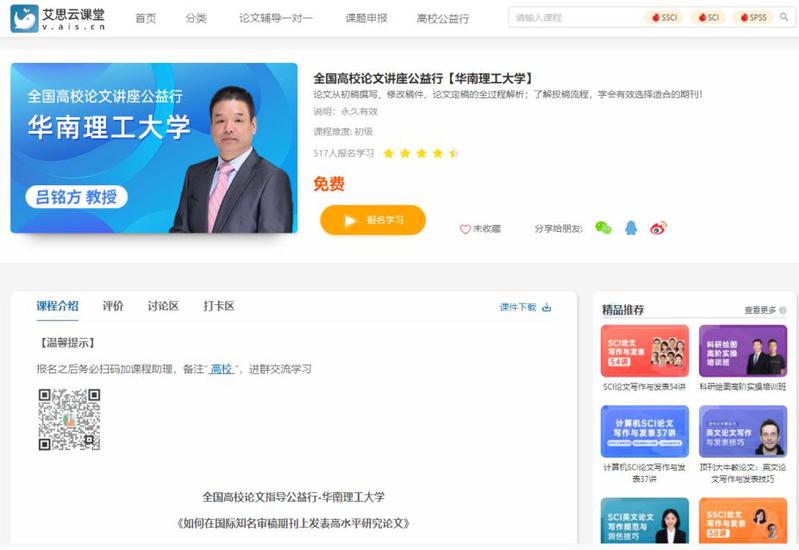
Task: Click the 查看更多 round icon
Action: 783,310
